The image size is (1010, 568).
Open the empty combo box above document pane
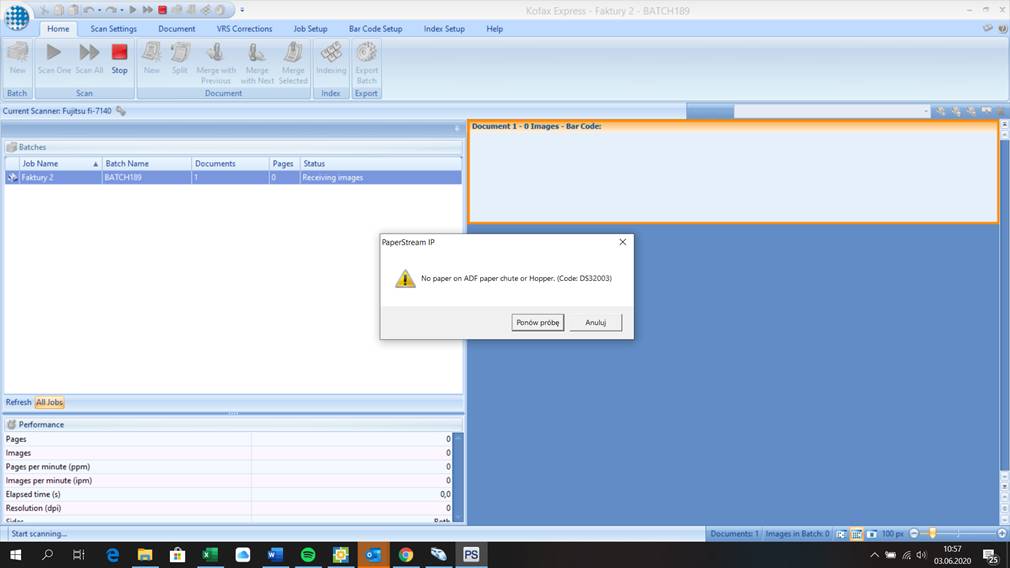pos(832,111)
